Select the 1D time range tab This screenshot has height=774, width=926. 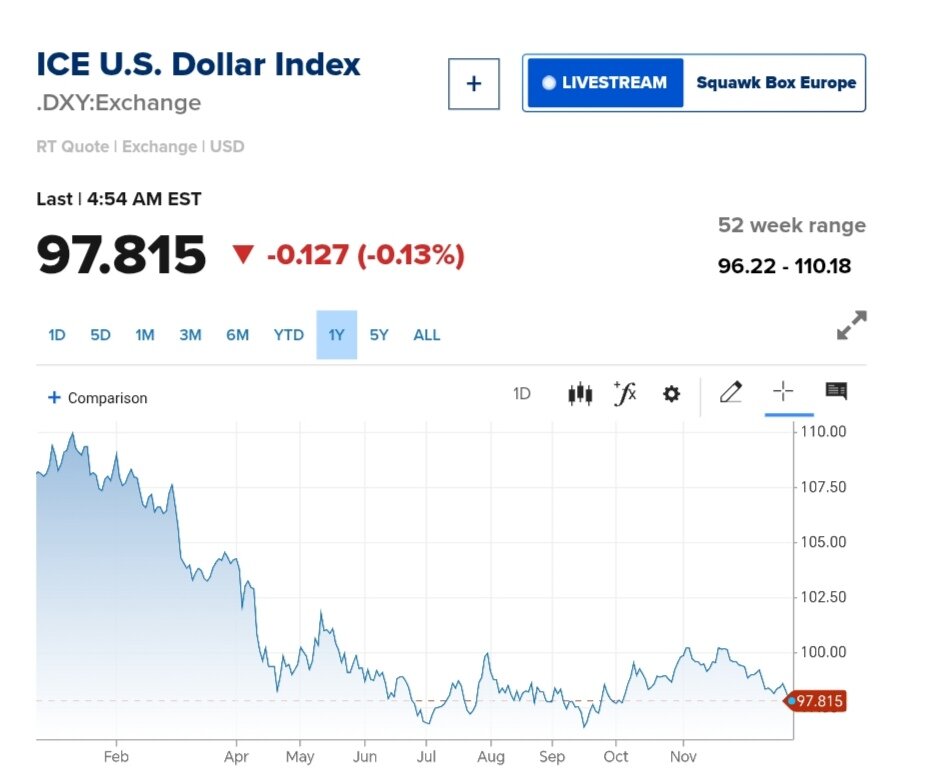[x=57, y=335]
